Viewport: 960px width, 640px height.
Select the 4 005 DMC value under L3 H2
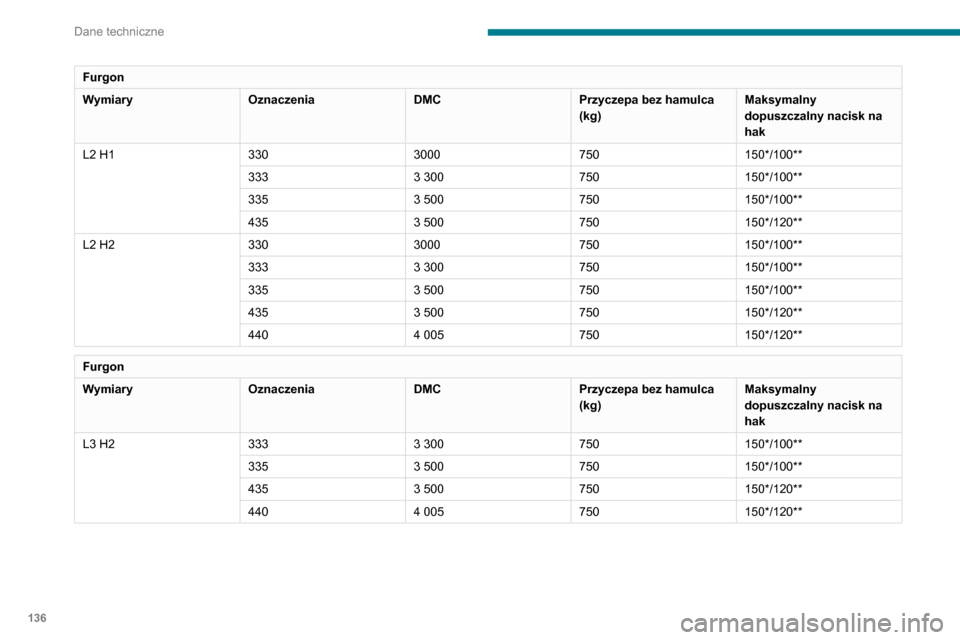coord(430,511)
